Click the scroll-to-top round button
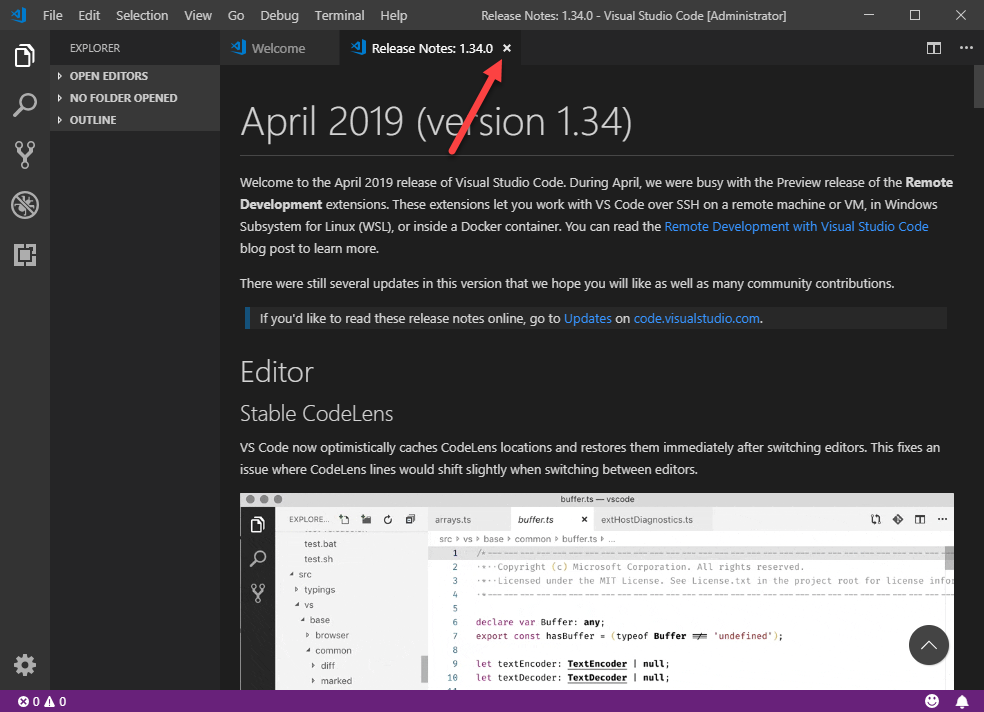984x712 pixels. point(929,645)
